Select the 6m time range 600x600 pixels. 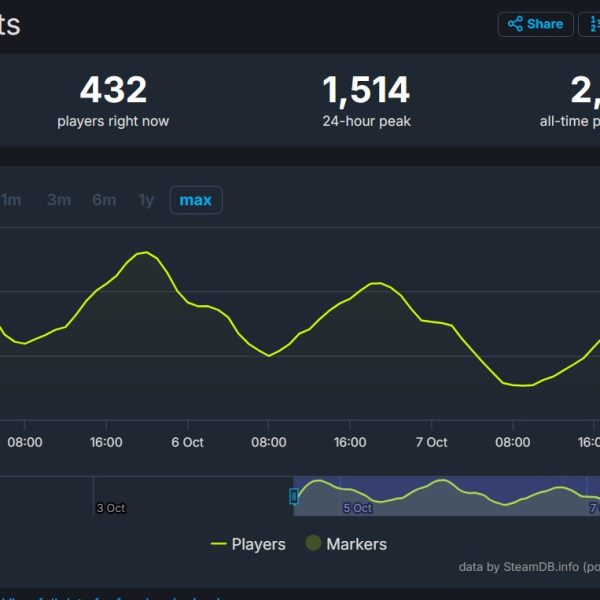pos(104,200)
